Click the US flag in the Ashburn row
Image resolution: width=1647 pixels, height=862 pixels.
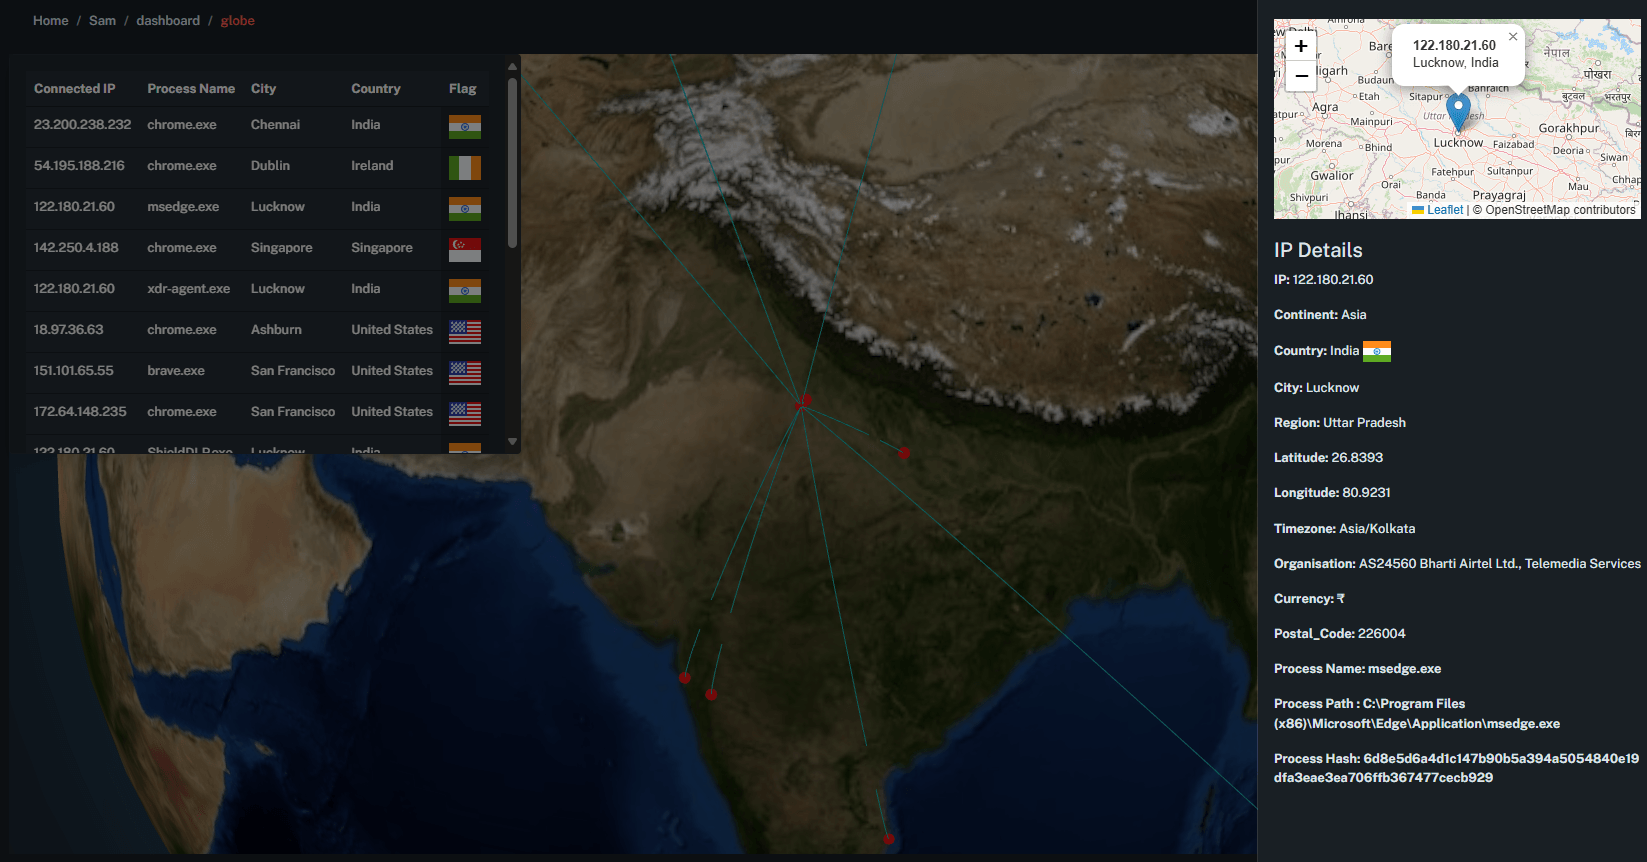(x=464, y=331)
